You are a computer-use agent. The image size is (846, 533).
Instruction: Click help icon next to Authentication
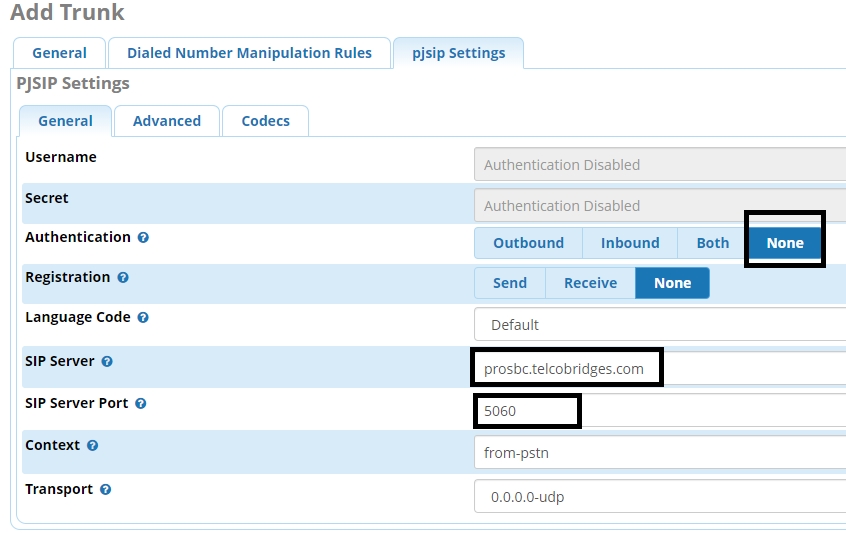143,238
